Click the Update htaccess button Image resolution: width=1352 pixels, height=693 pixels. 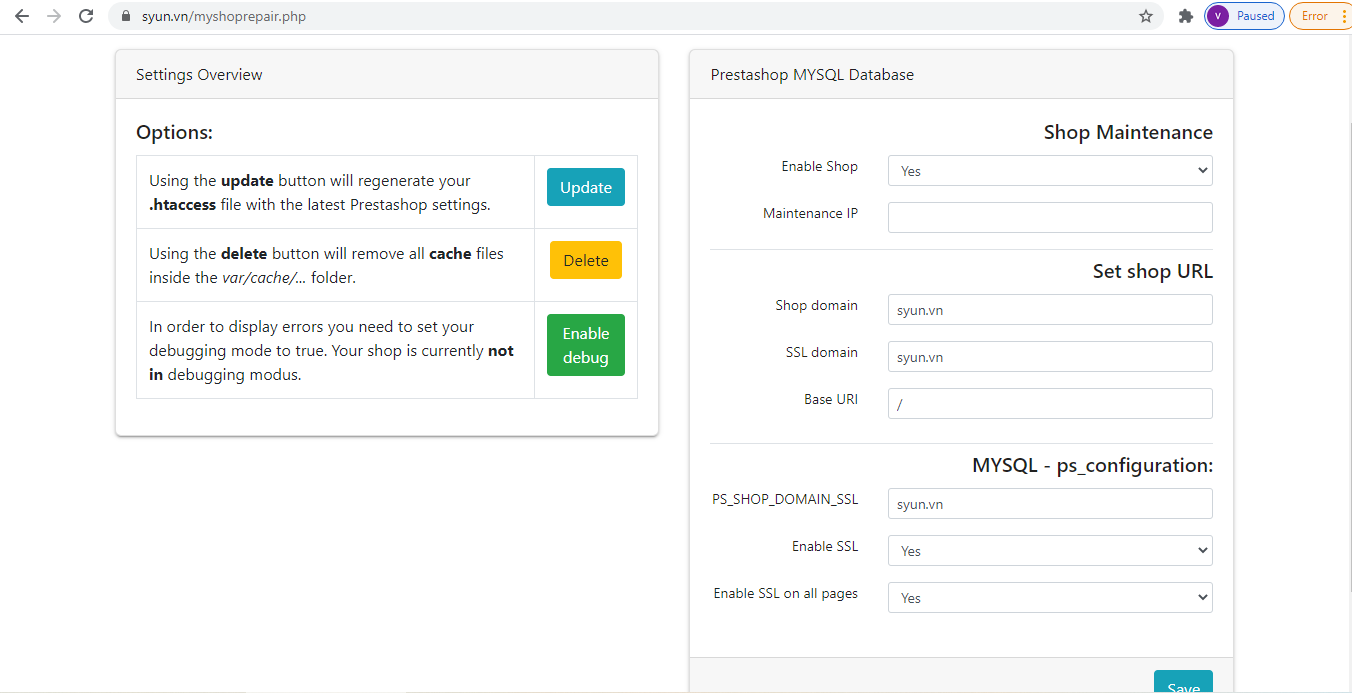(586, 187)
